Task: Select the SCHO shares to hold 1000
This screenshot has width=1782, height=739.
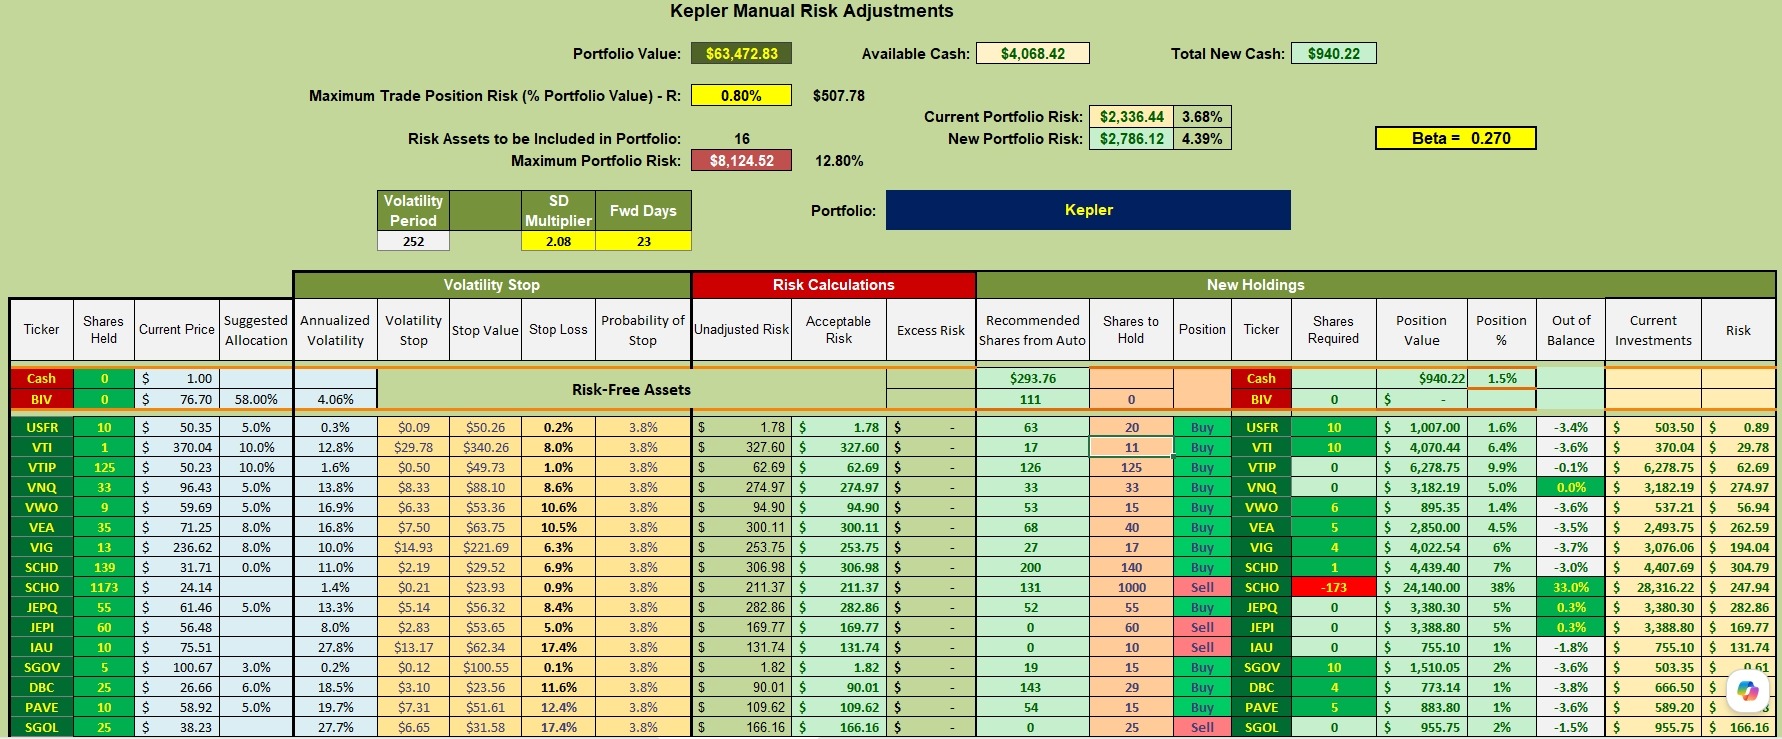Action: tap(1131, 587)
